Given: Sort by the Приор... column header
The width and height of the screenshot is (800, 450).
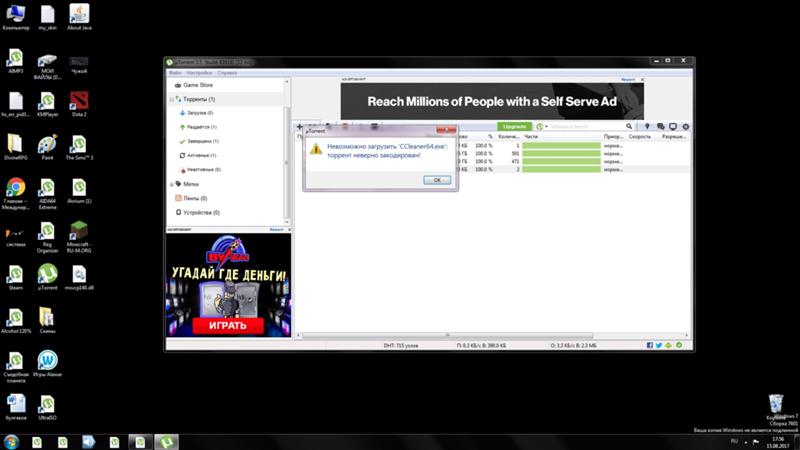Looking at the screenshot, I should 613,137.
